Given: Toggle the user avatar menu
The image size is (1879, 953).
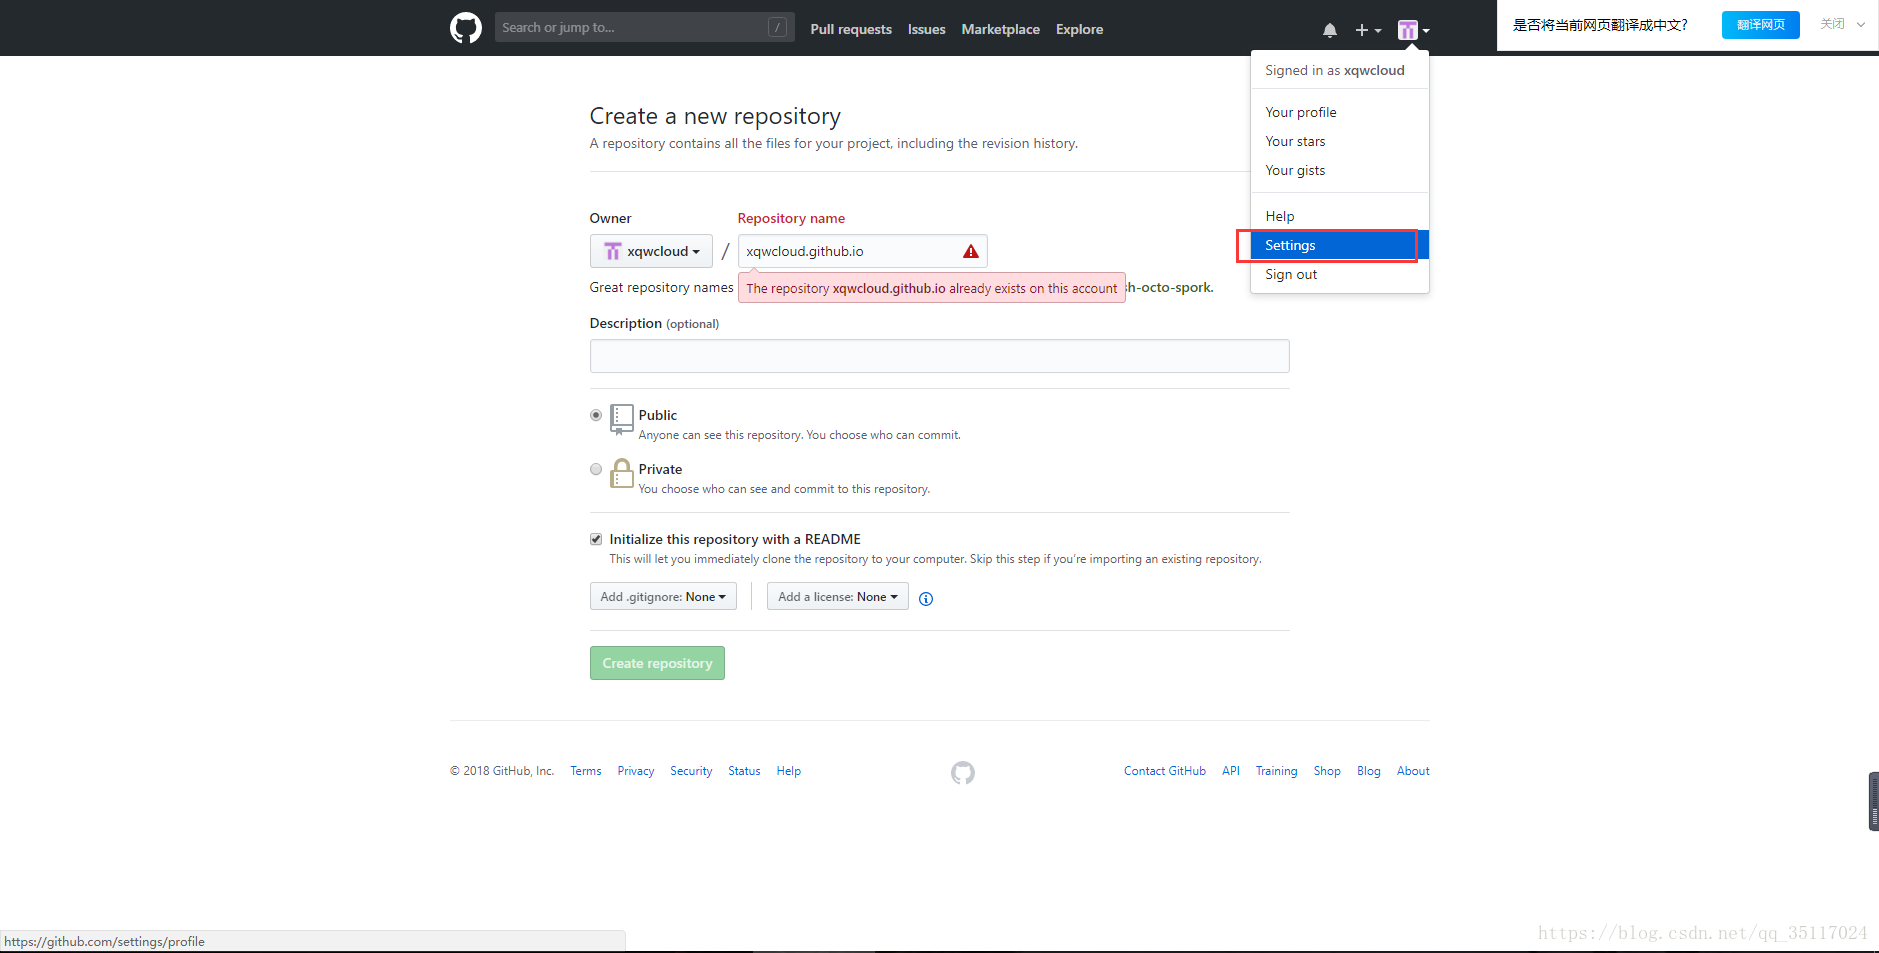Looking at the screenshot, I should [1413, 30].
